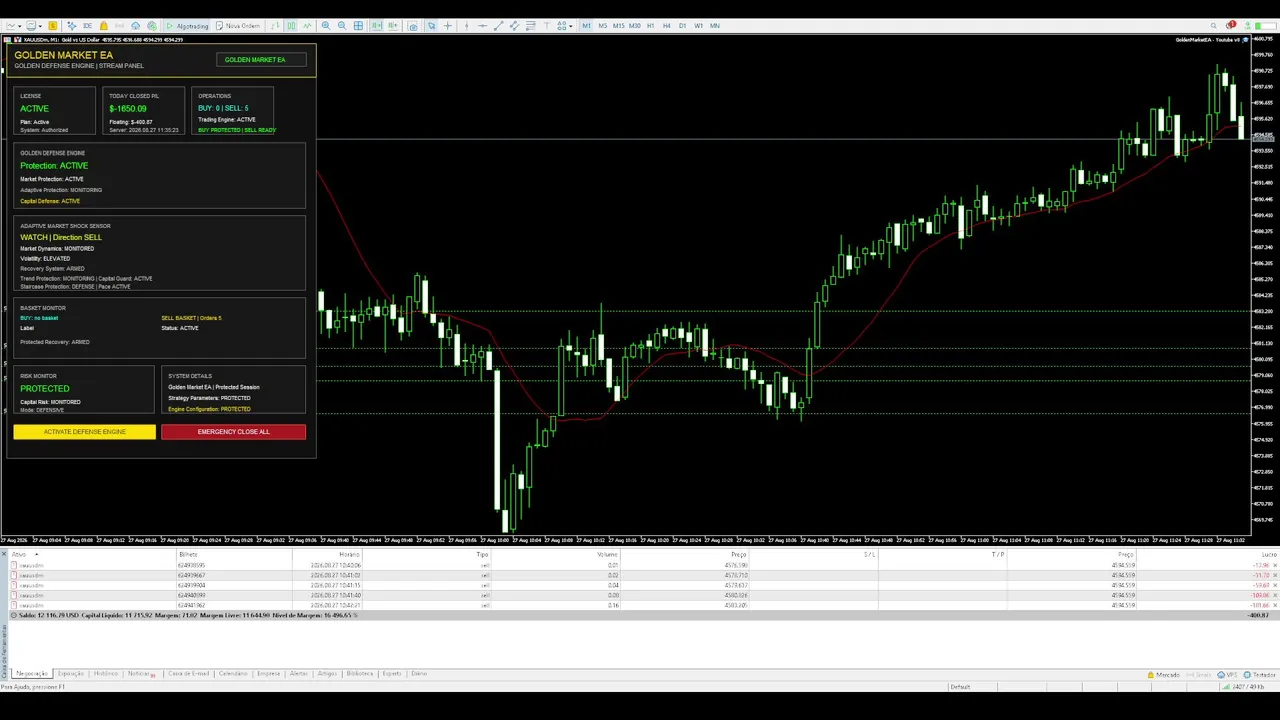Open Mercado from the bottom bar
1280x720 pixels.
click(x=1163, y=675)
